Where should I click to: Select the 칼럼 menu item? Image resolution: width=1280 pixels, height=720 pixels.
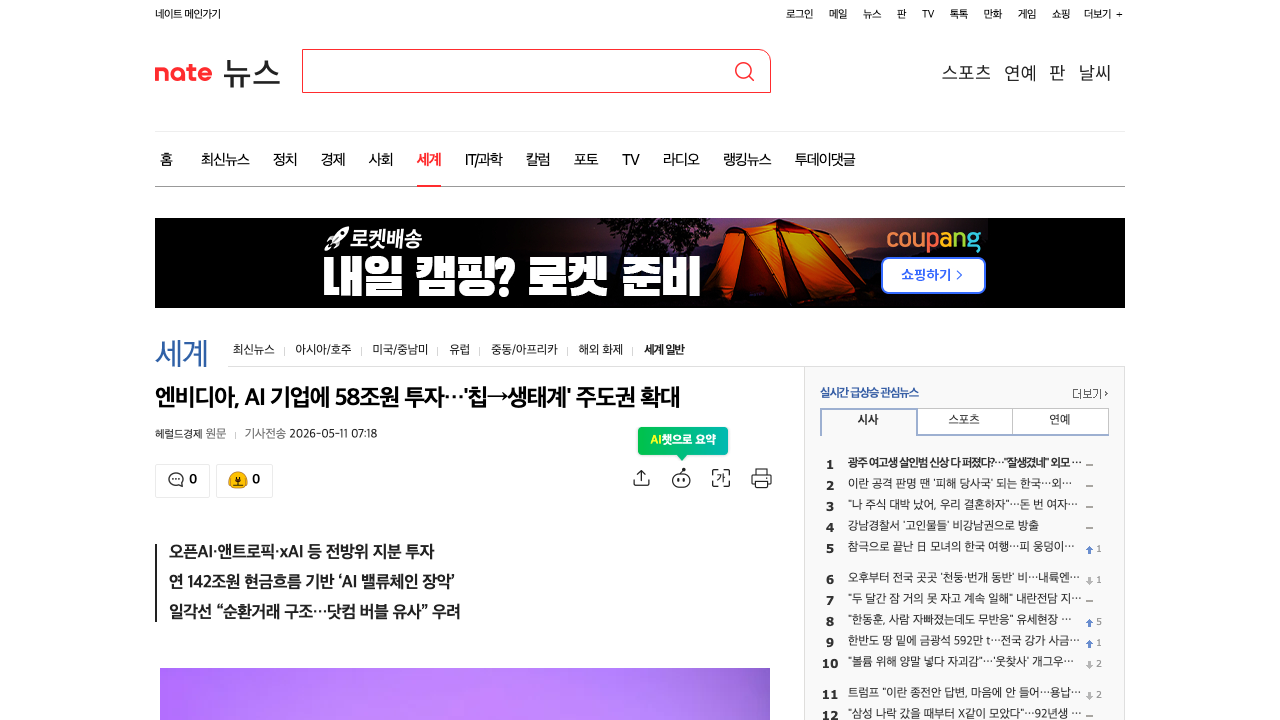click(538, 159)
